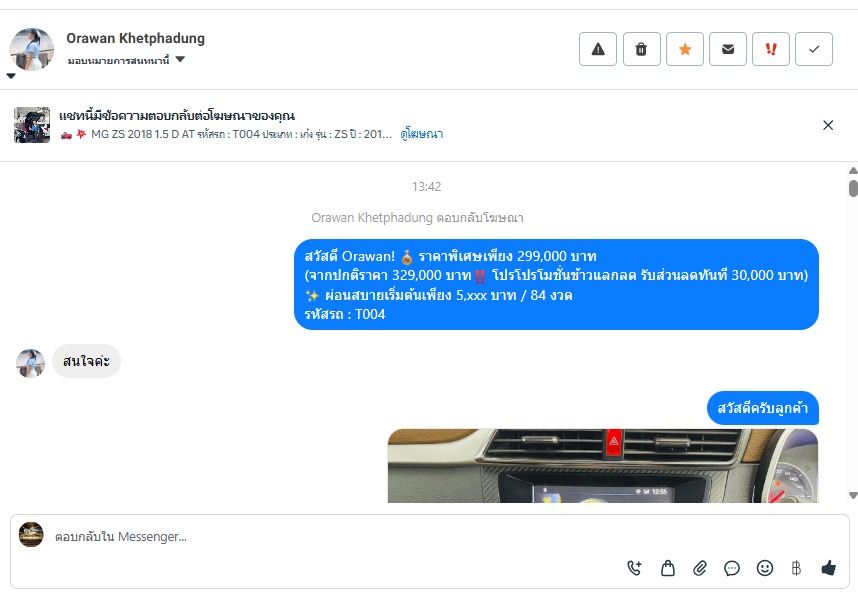Click the baht payment icon
Screen dimensions: 858x599
pos(796,568)
